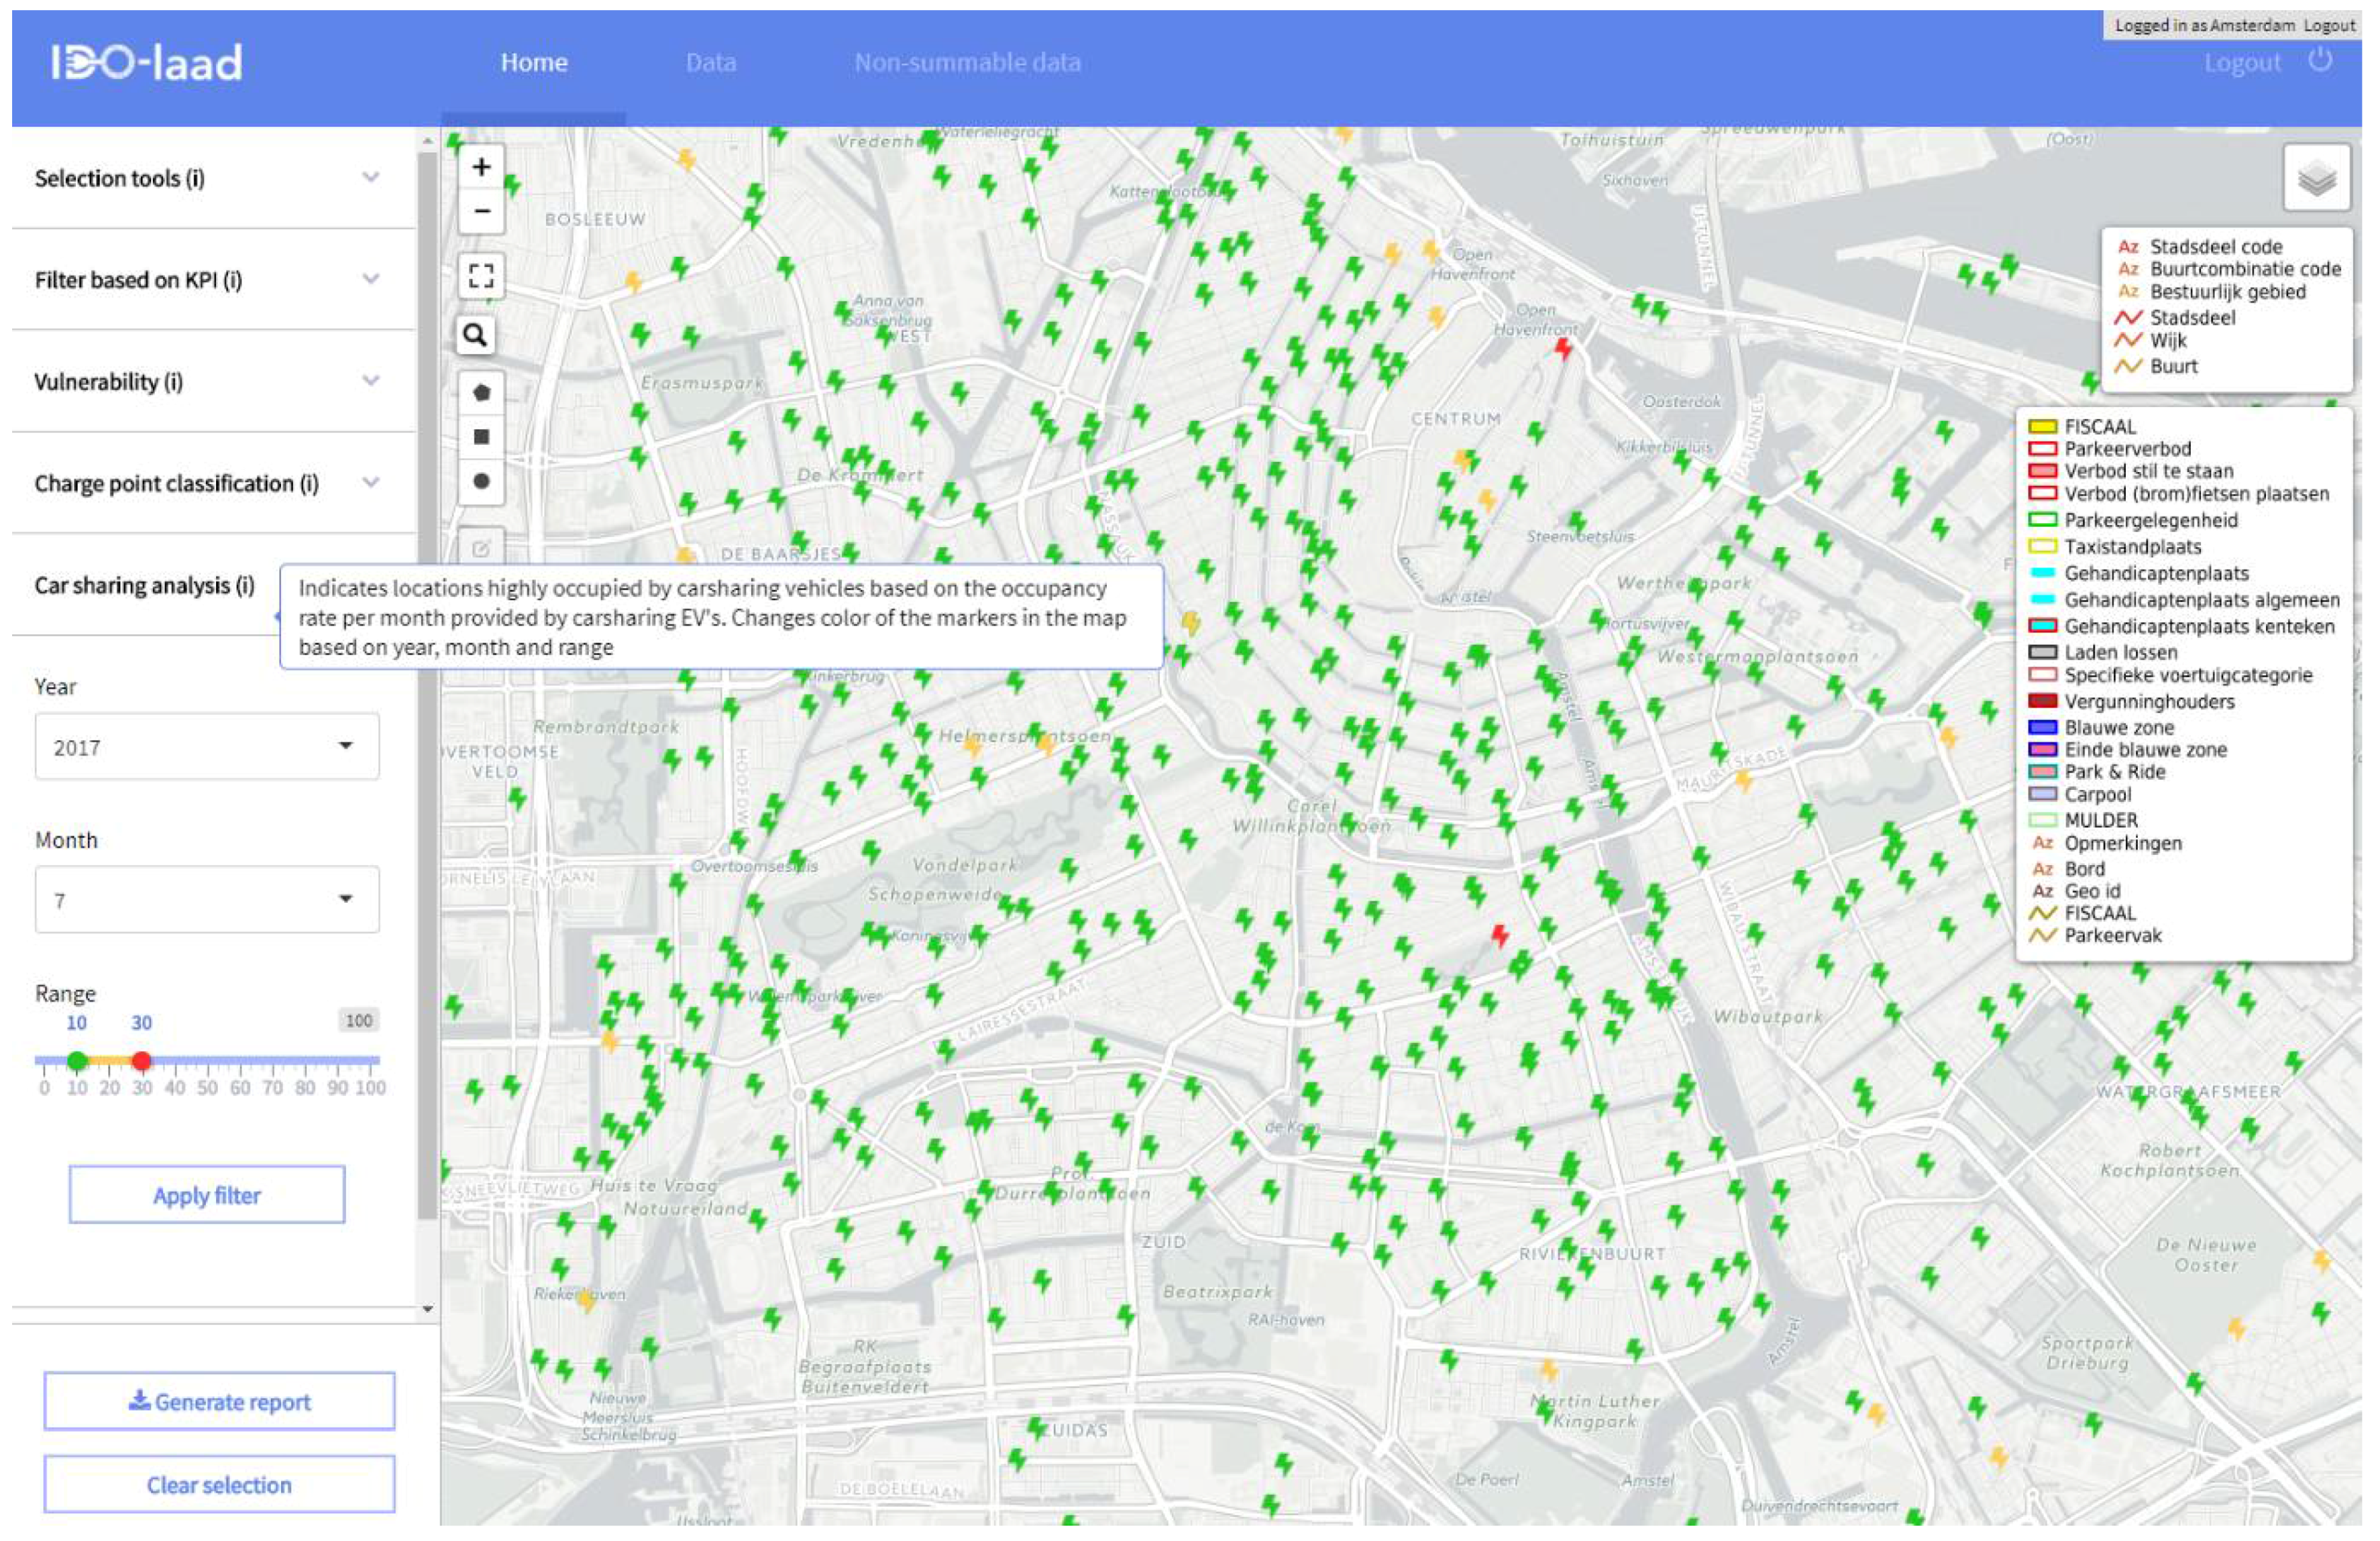
Task: Click the map zoom out minus button
Action: (481, 211)
